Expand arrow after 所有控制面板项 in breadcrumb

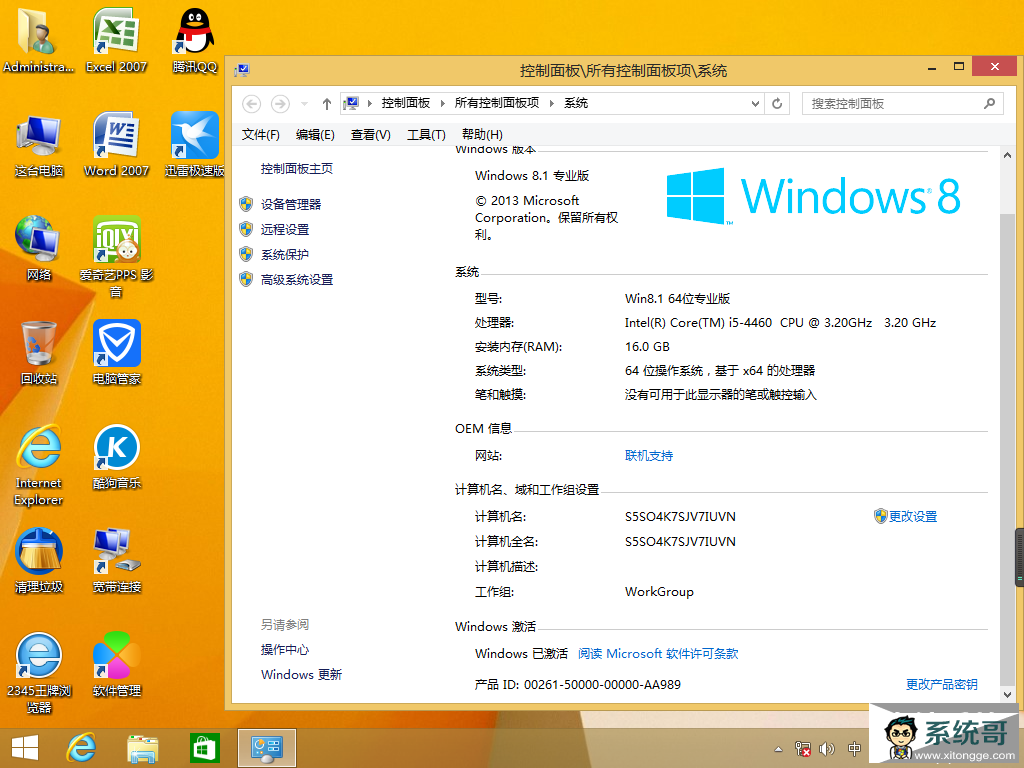tap(551, 103)
